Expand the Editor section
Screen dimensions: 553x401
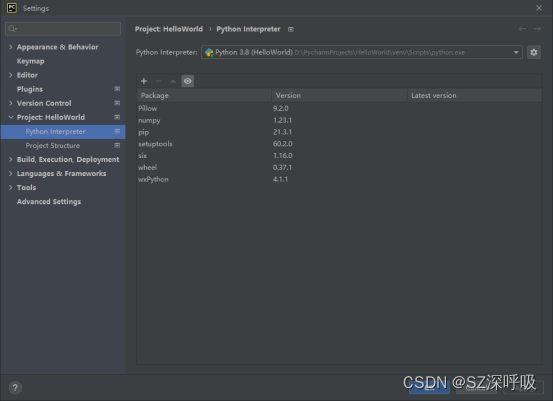(x=11, y=75)
